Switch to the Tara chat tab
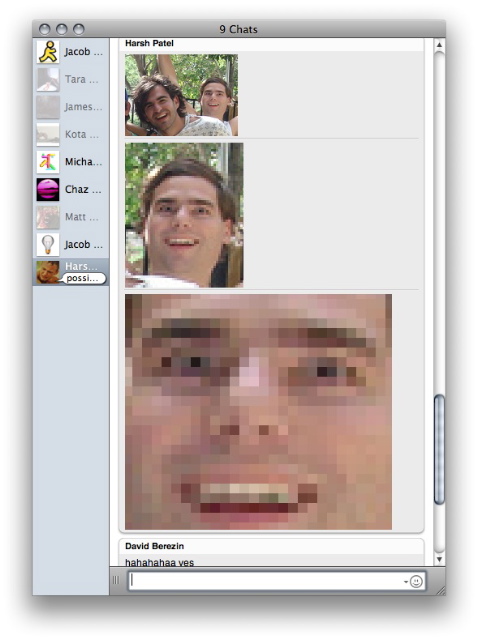This screenshot has height=640, width=478. [70, 79]
